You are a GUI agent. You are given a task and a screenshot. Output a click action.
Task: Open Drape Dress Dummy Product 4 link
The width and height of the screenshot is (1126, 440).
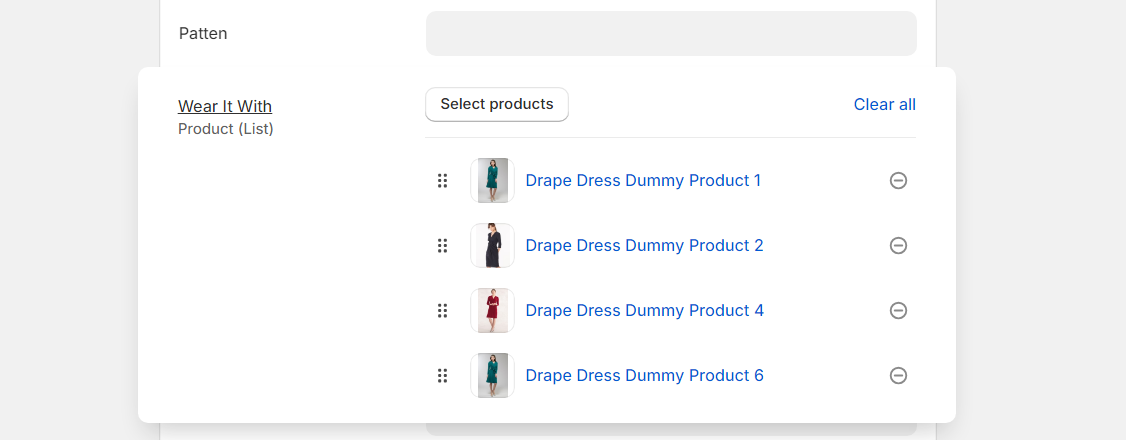pyautogui.click(x=644, y=310)
